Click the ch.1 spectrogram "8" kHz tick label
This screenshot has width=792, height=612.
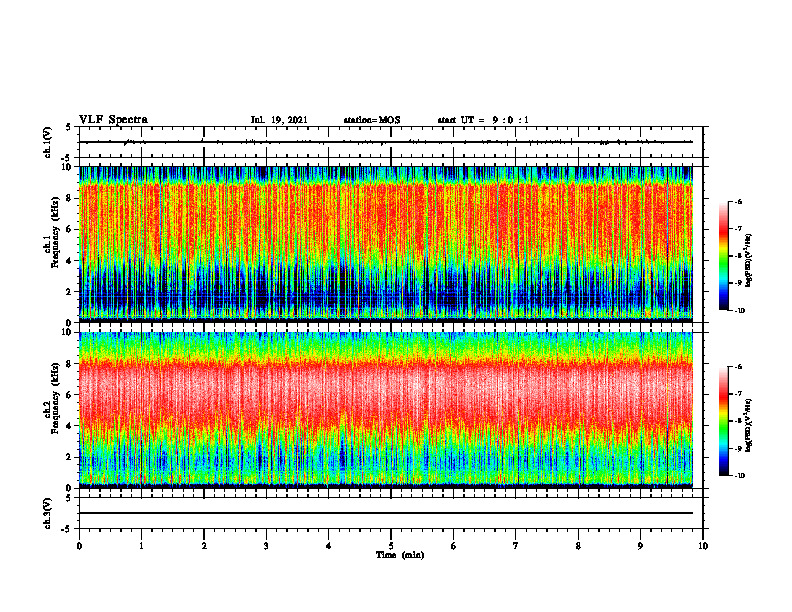pos(69,198)
